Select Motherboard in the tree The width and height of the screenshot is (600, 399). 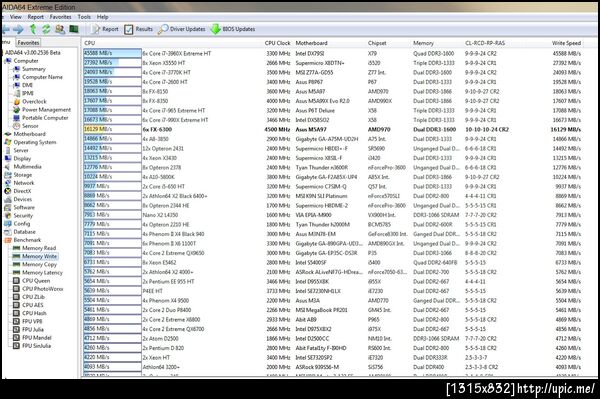[29, 134]
